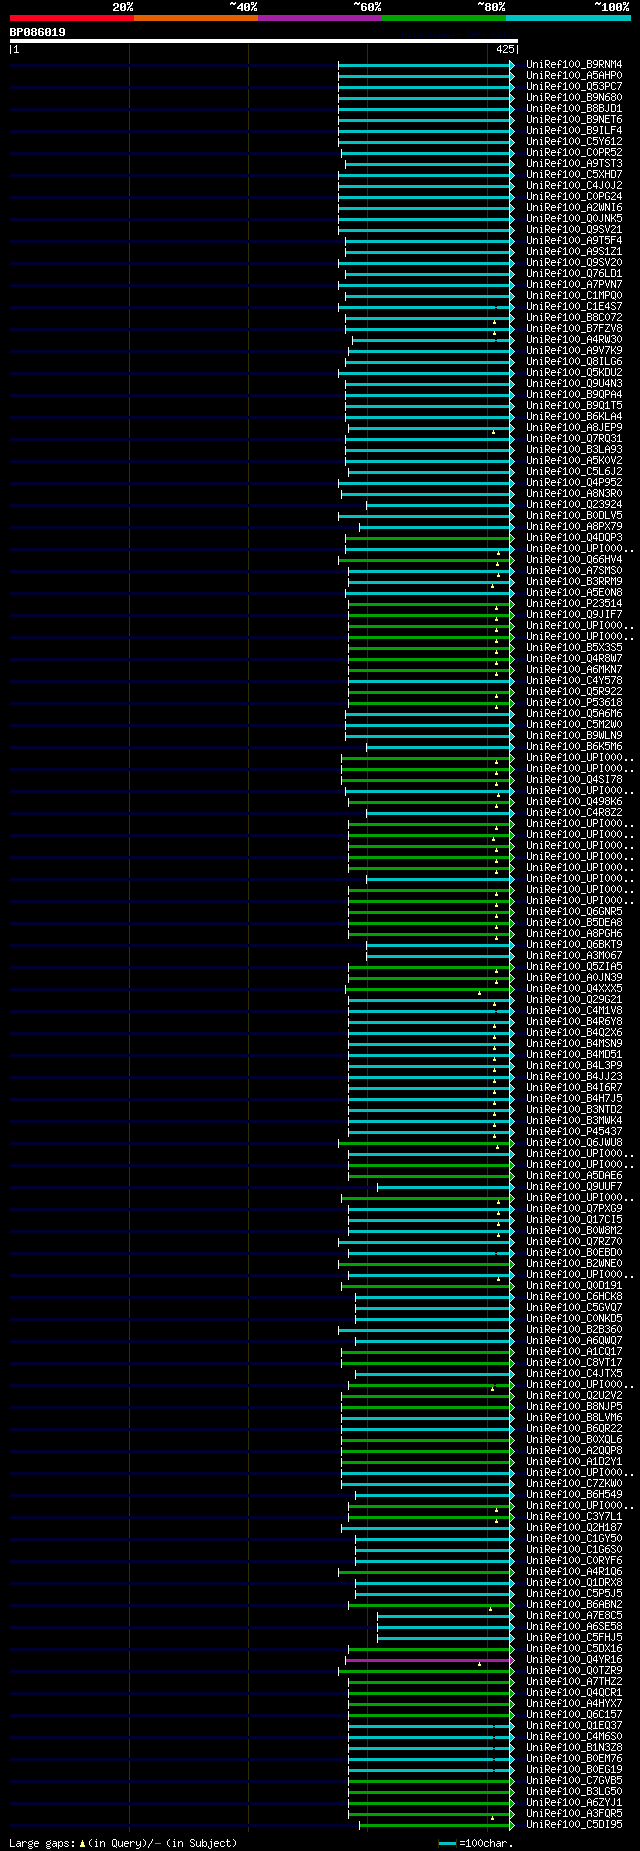The height and width of the screenshot is (1851, 640).
Task: Select the UniRef100_A6ZYJ1 label
Action: [574, 1802]
